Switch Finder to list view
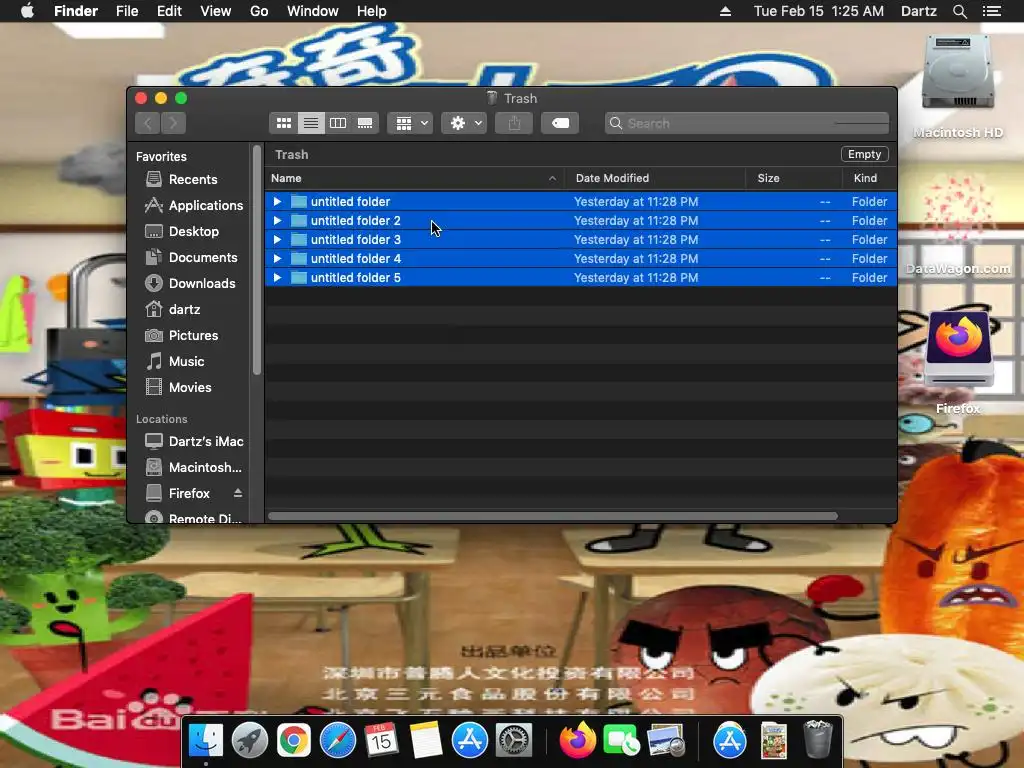The width and height of the screenshot is (1024, 768). 311,123
